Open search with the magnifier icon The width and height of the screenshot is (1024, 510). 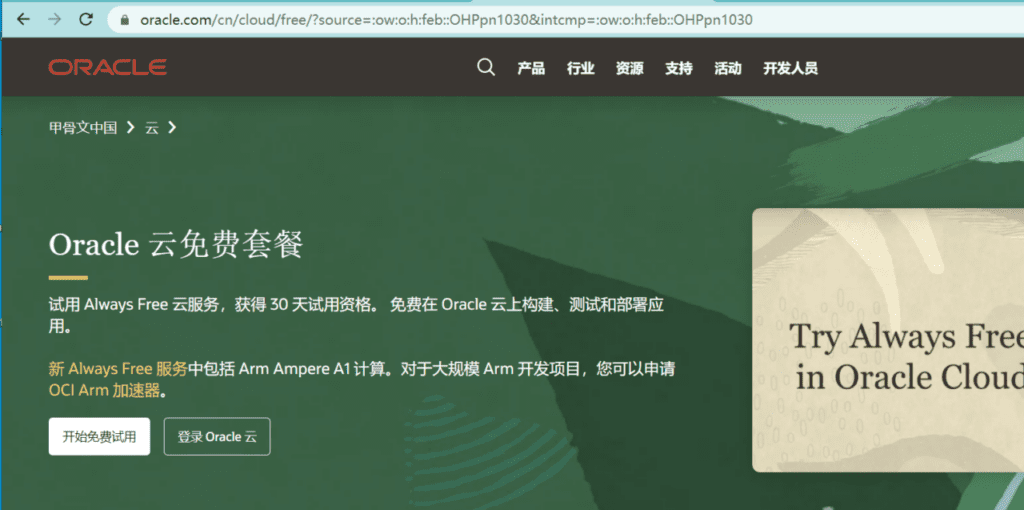pyautogui.click(x=486, y=68)
